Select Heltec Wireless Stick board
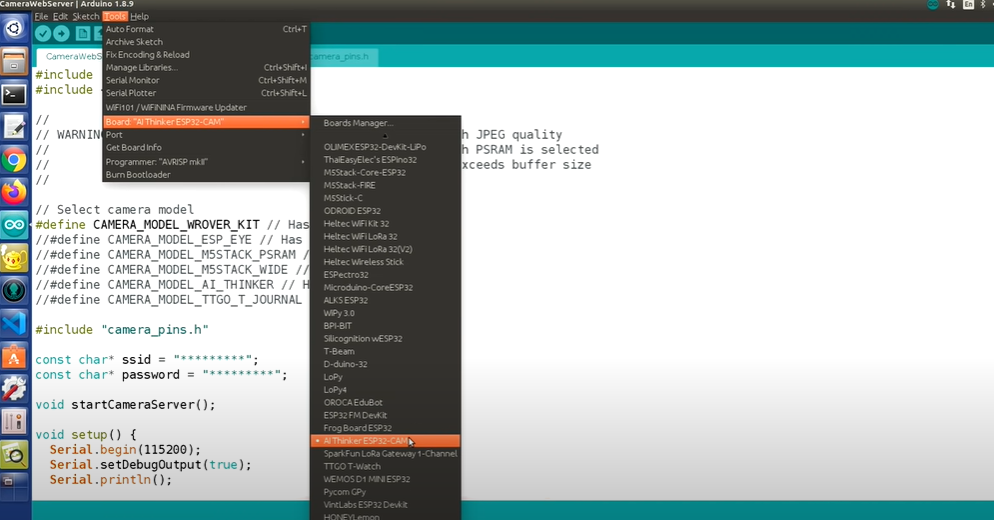 [385, 262]
